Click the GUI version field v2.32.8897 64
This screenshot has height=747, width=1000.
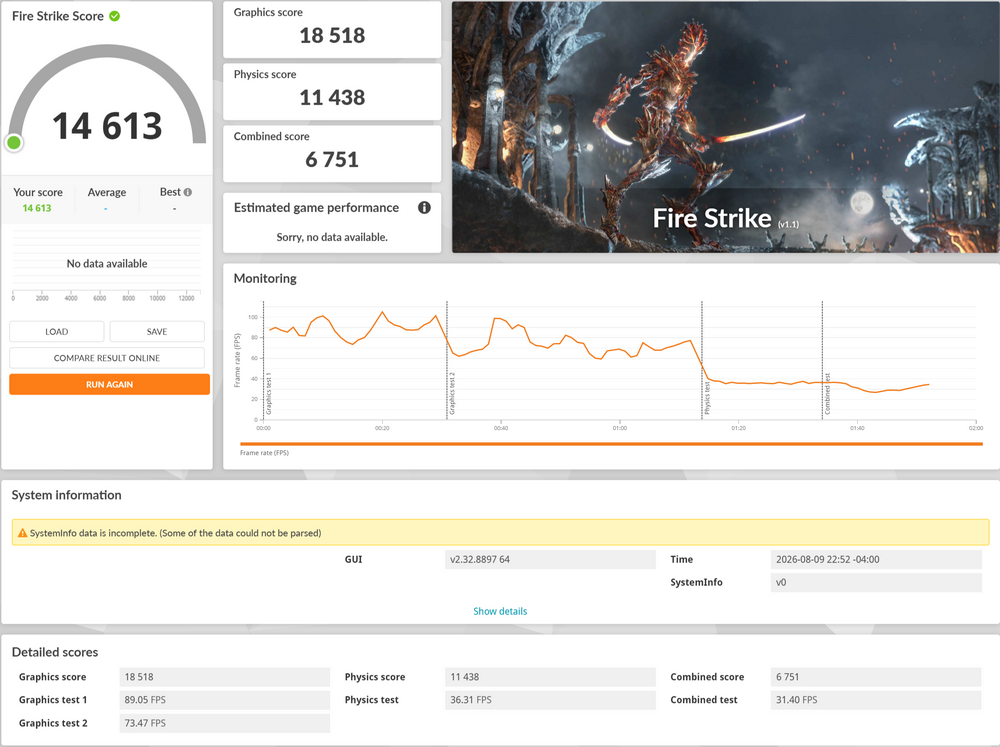click(550, 559)
